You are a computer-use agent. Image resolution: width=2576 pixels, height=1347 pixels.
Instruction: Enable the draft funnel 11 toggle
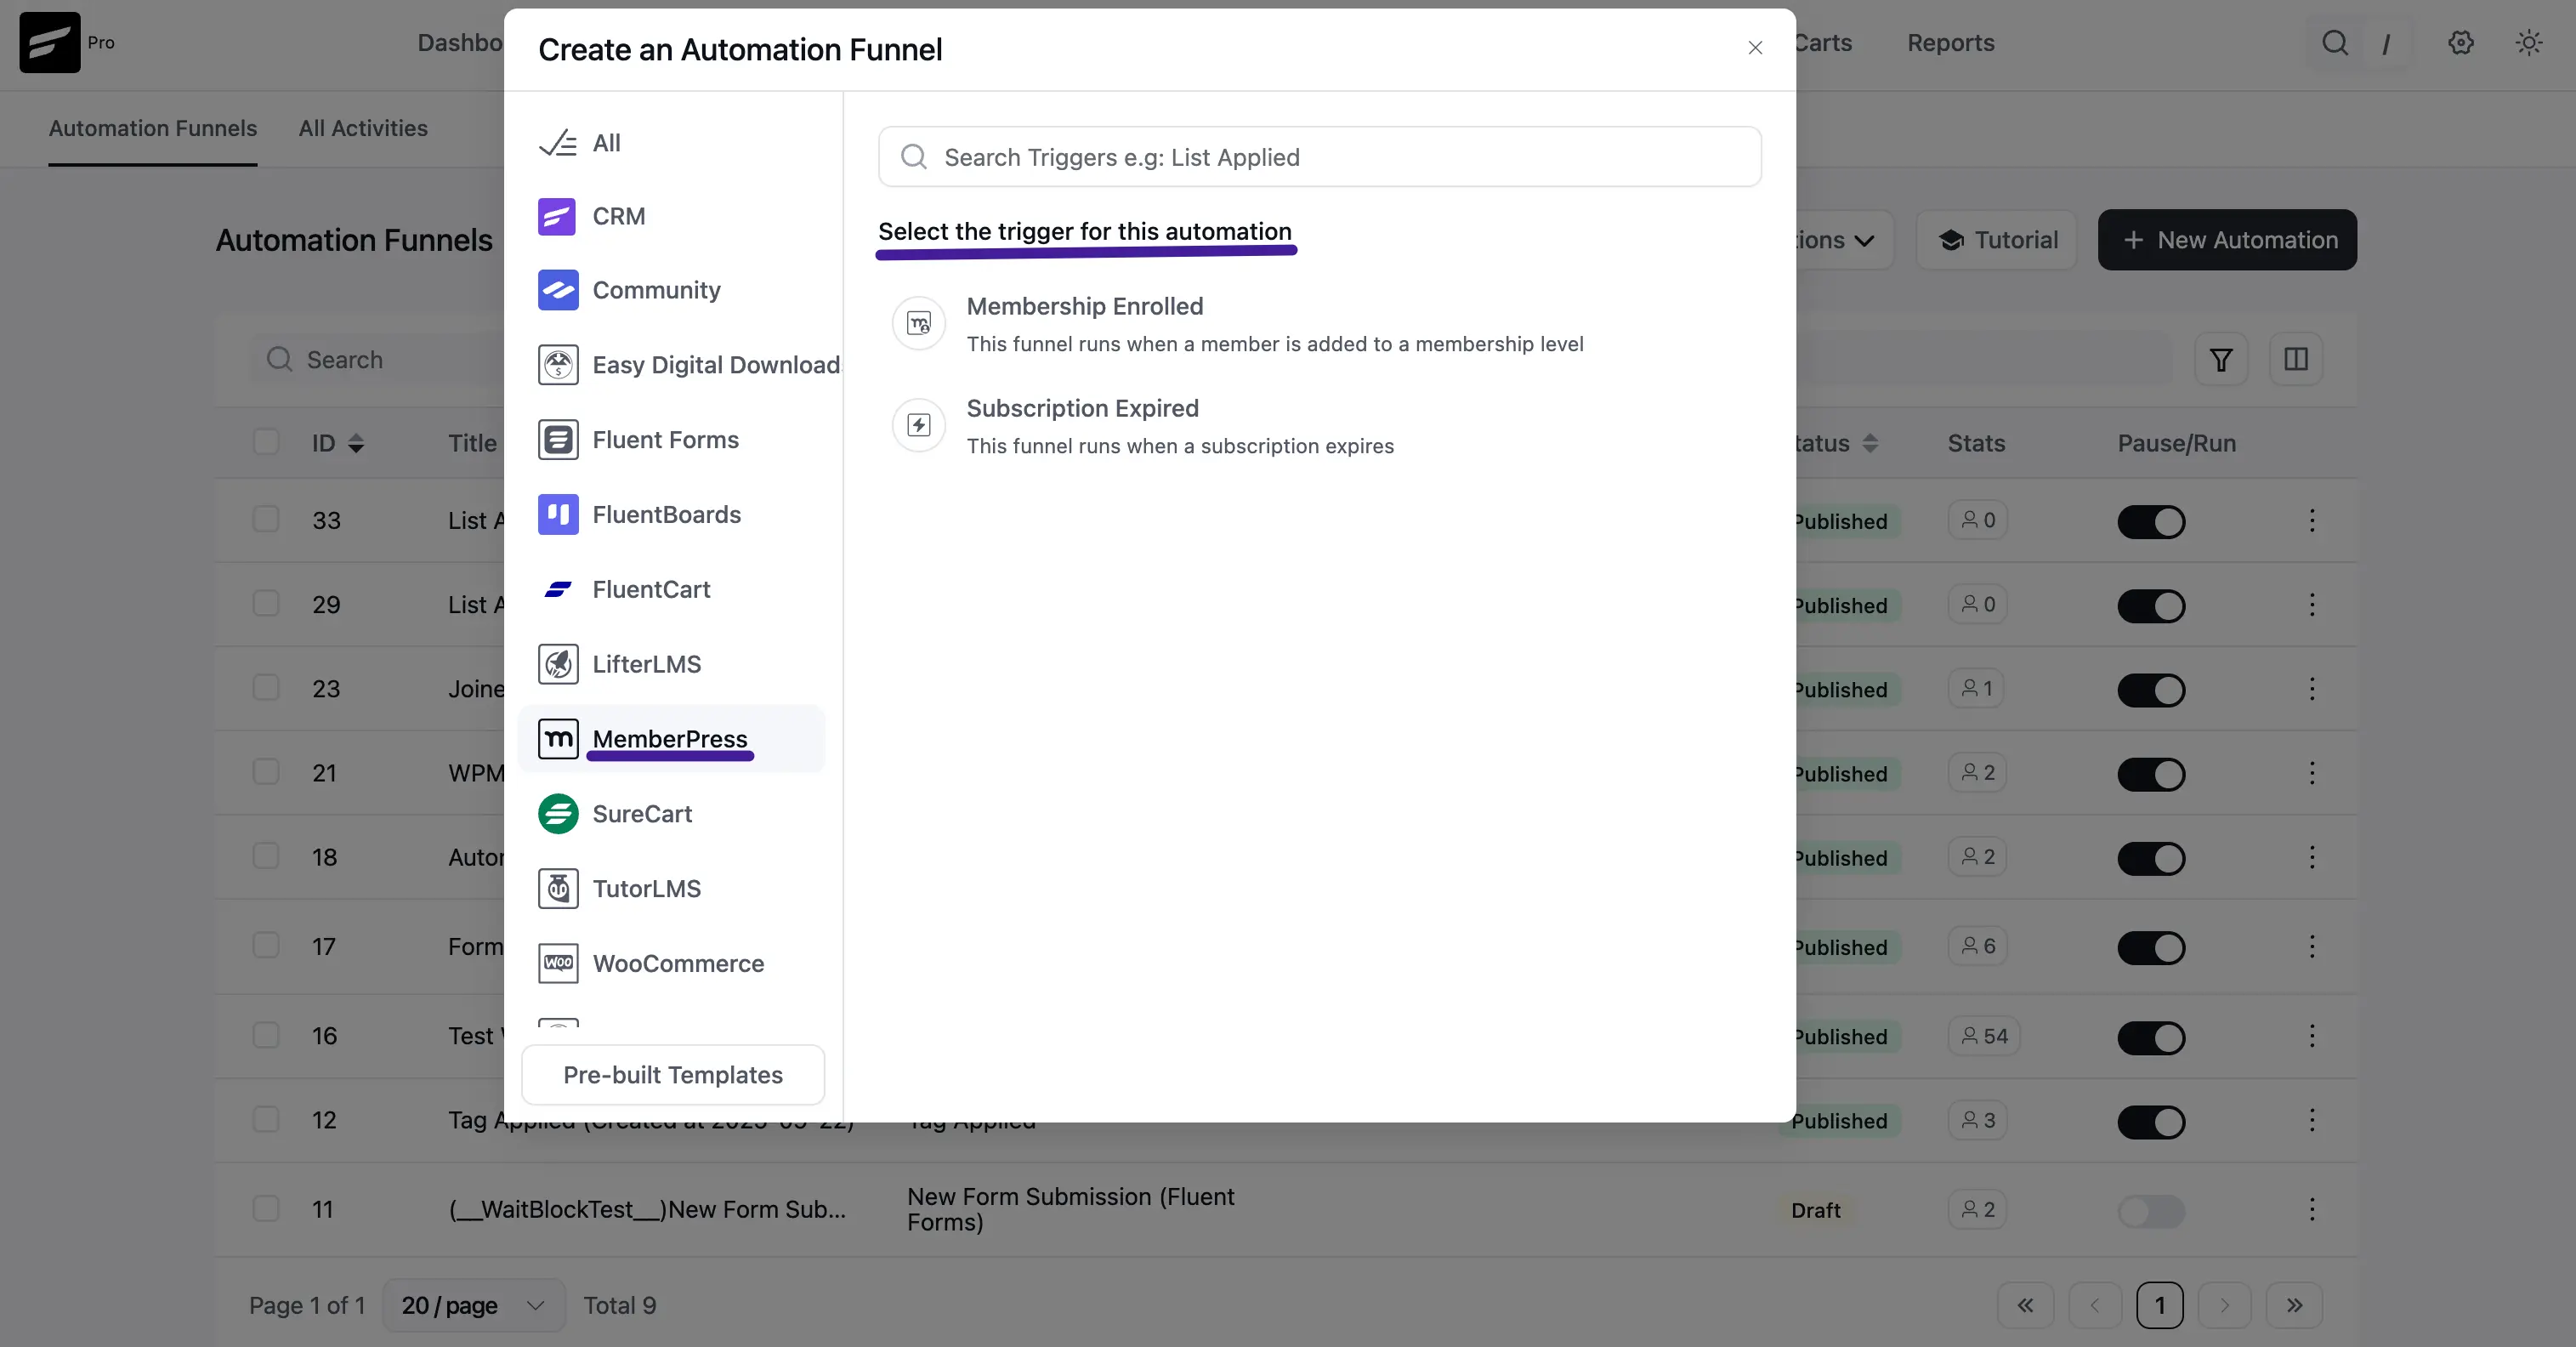[x=2151, y=1211]
